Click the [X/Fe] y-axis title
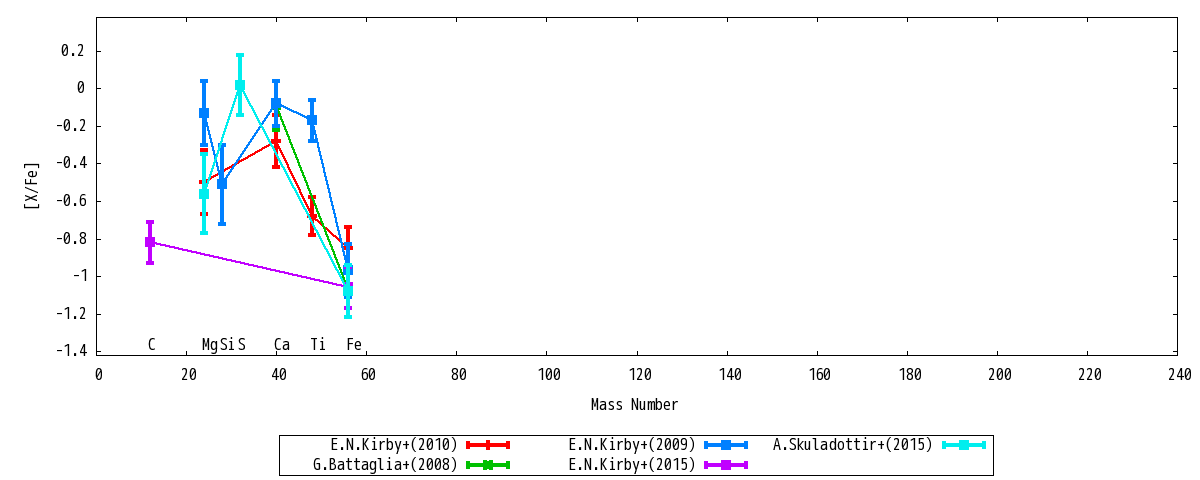This screenshot has height=480, width=1200. [x=31, y=185]
